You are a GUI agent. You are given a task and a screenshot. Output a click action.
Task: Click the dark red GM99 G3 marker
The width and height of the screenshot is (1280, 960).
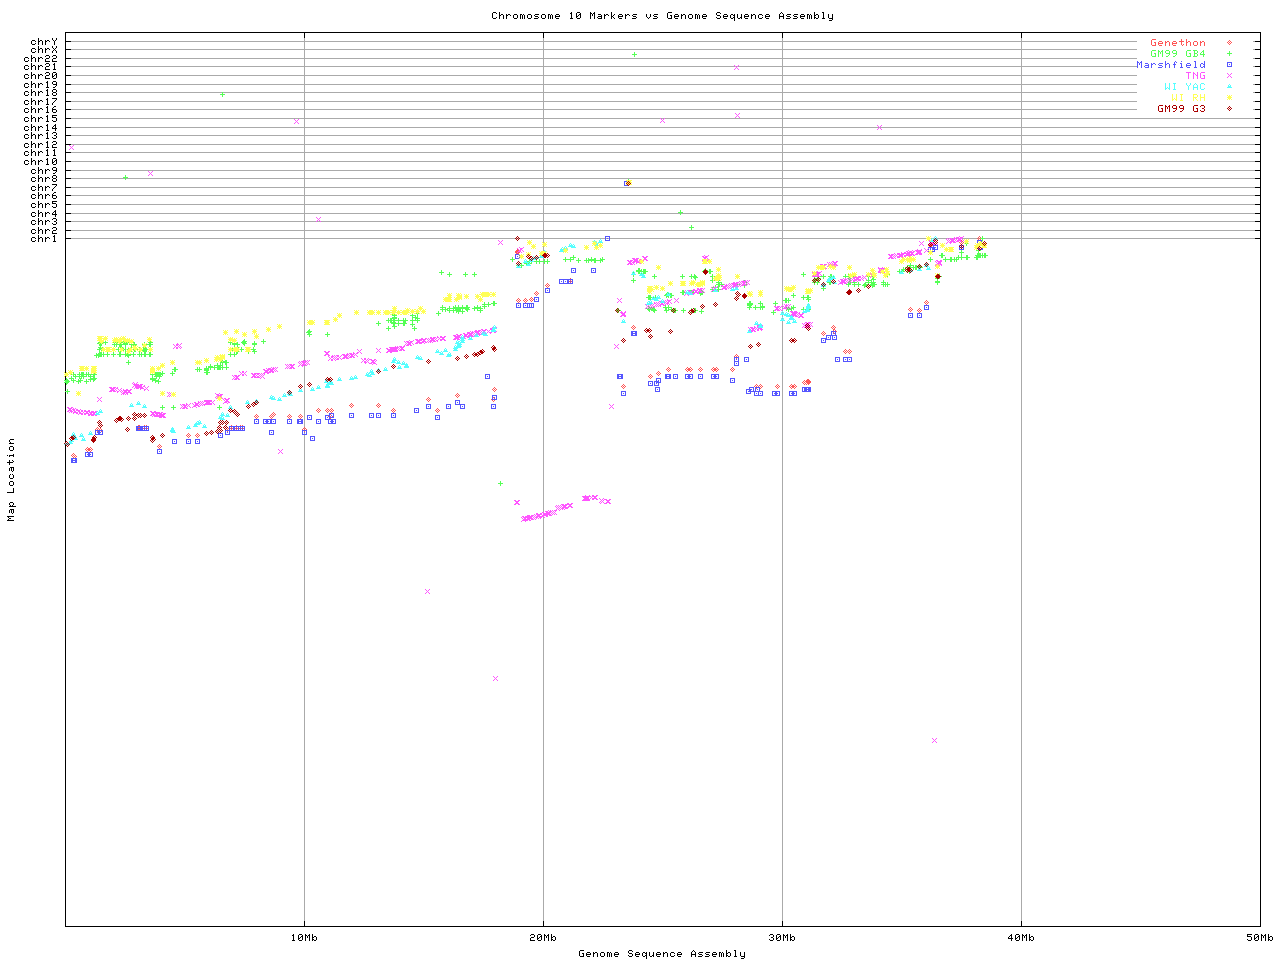(x=1229, y=109)
